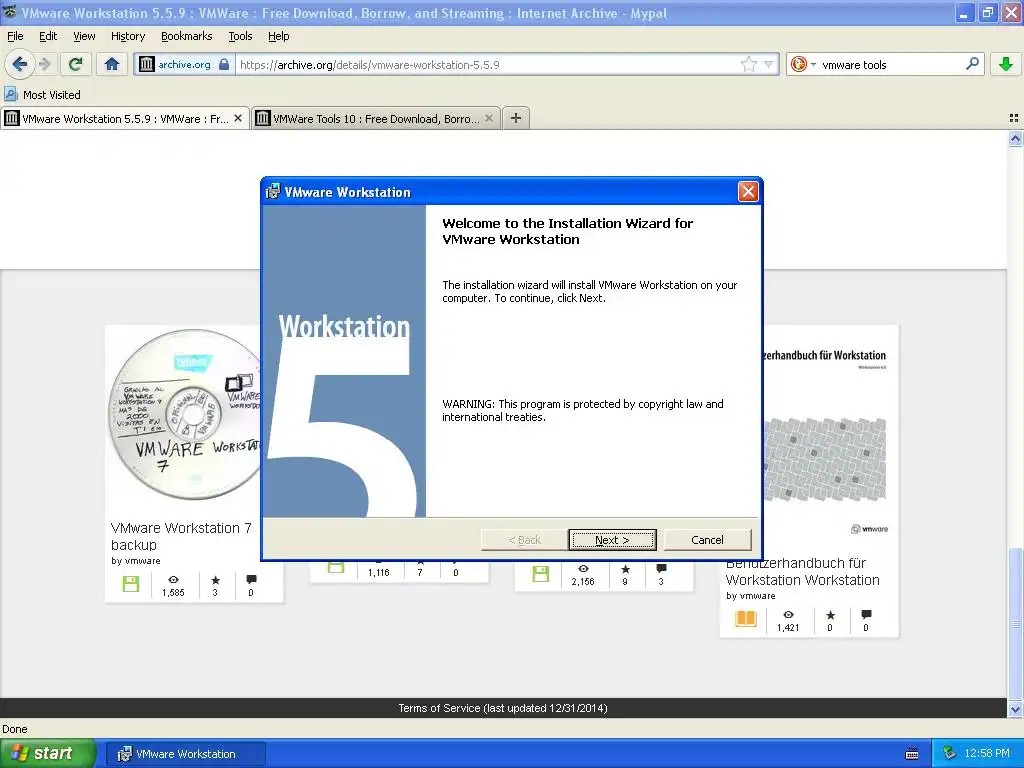Select the VMware Workstation 5.5.9 tab
1024x768 pixels.
124,119
